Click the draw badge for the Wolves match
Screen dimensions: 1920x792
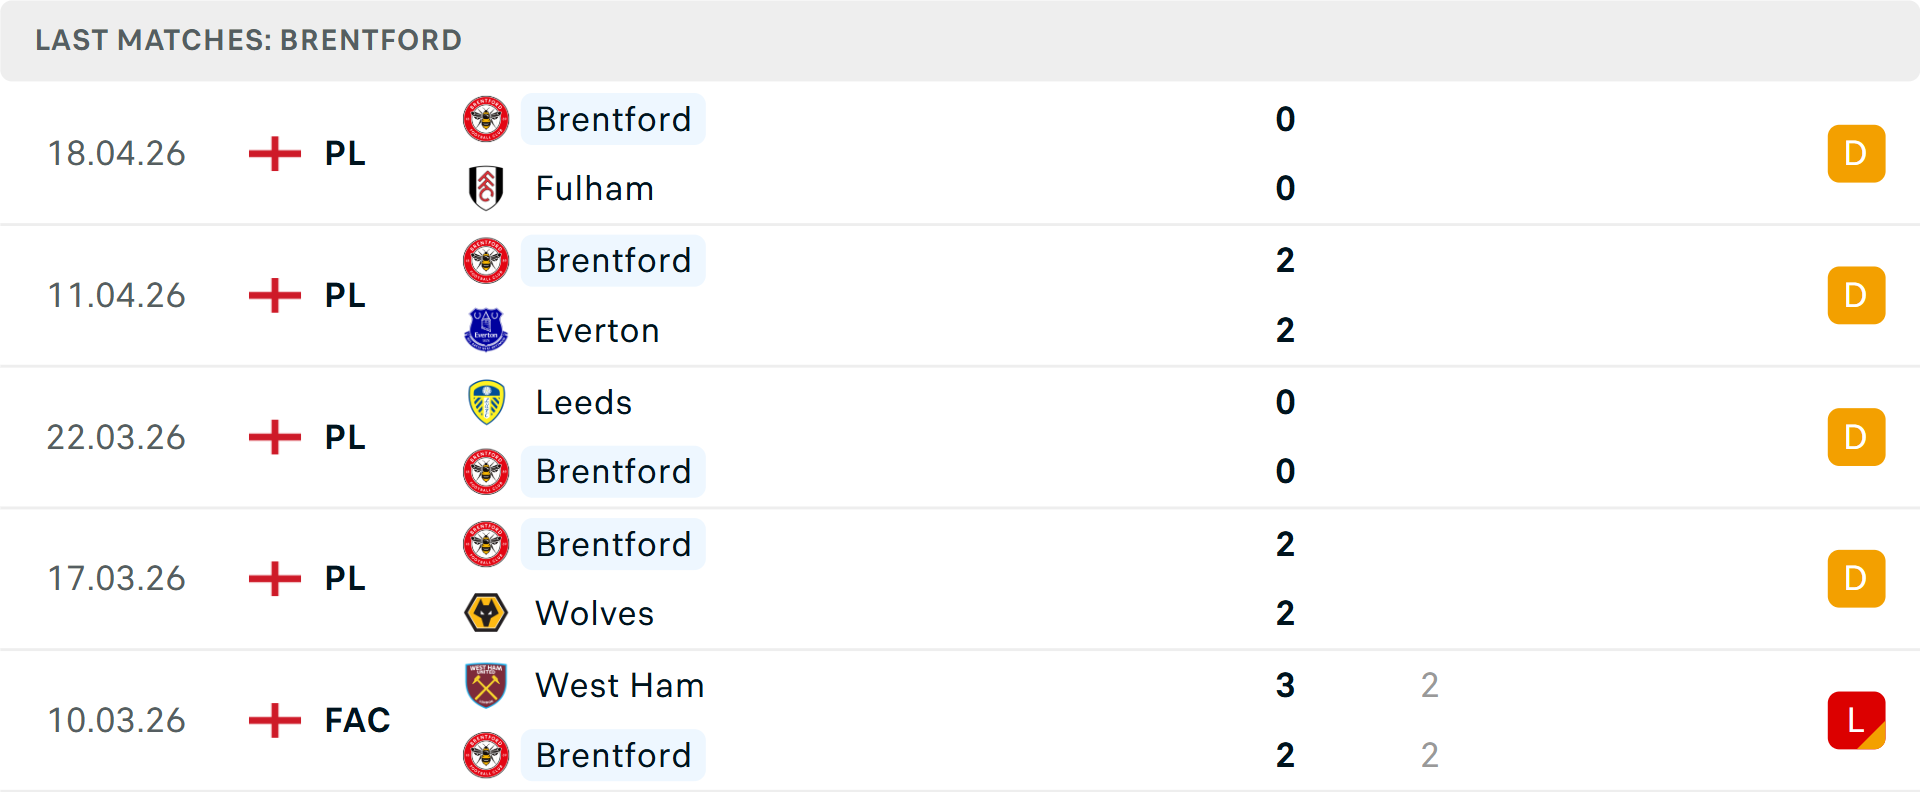coord(1857,578)
